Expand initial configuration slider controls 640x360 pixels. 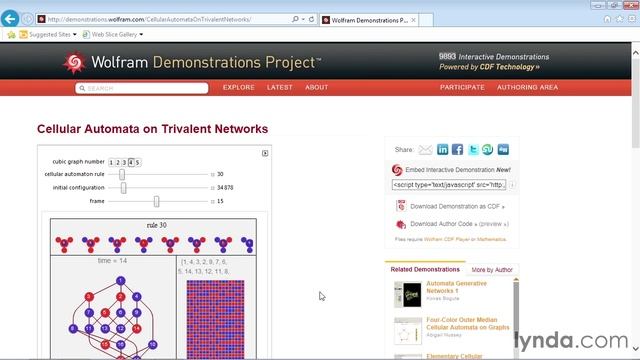tap(213, 188)
